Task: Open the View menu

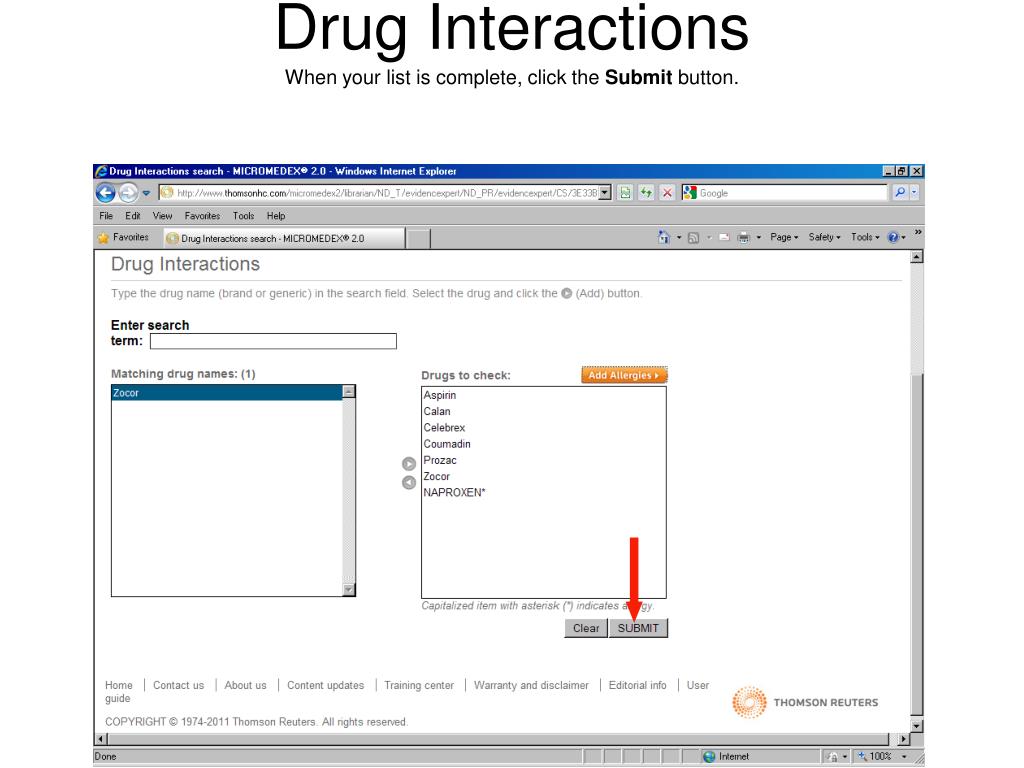Action: [x=162, y=216]
